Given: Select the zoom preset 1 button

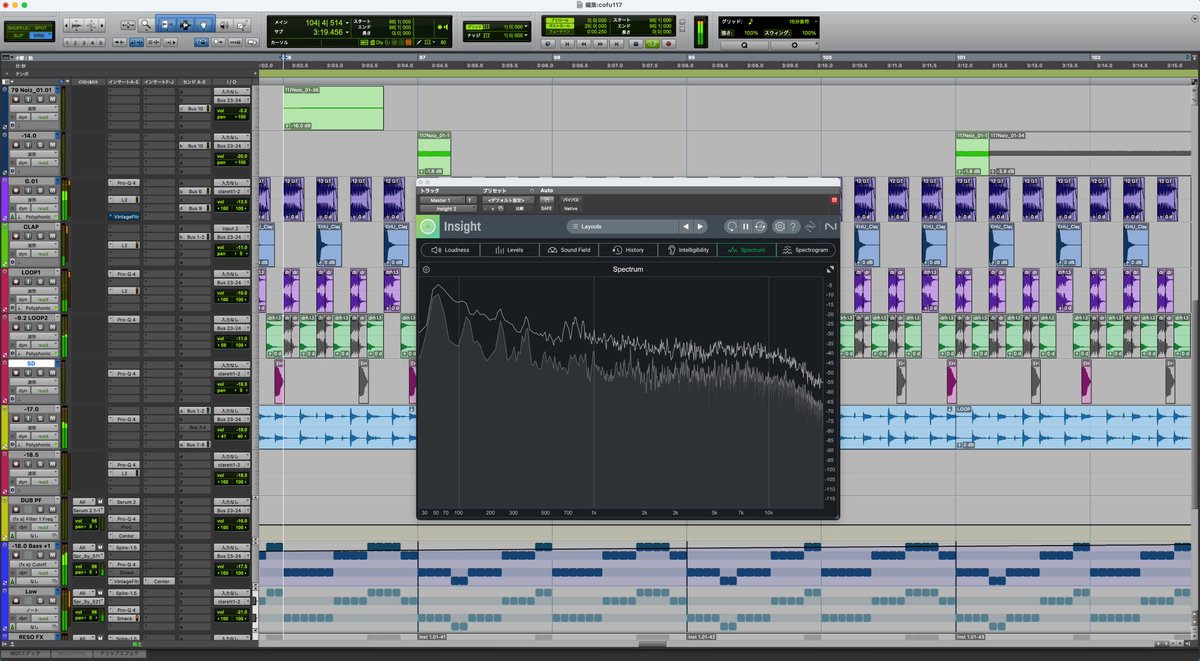Looking at the screenshot, I should 67,43.
